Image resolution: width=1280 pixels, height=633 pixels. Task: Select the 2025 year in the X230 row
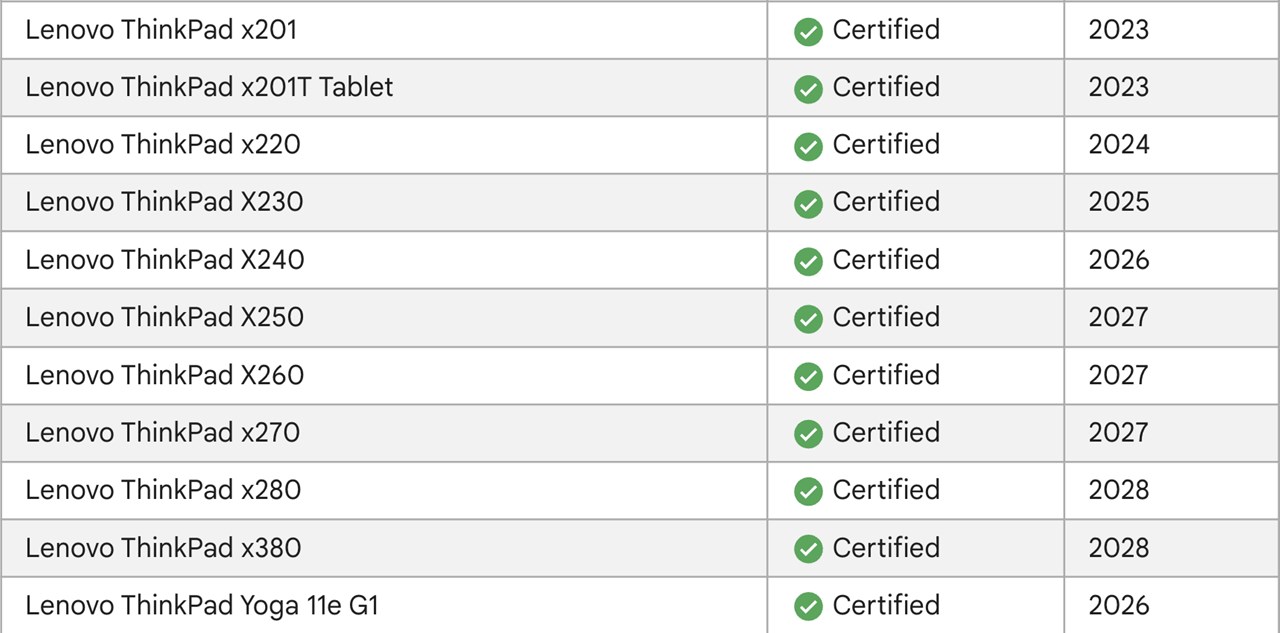click(1119, 202)
